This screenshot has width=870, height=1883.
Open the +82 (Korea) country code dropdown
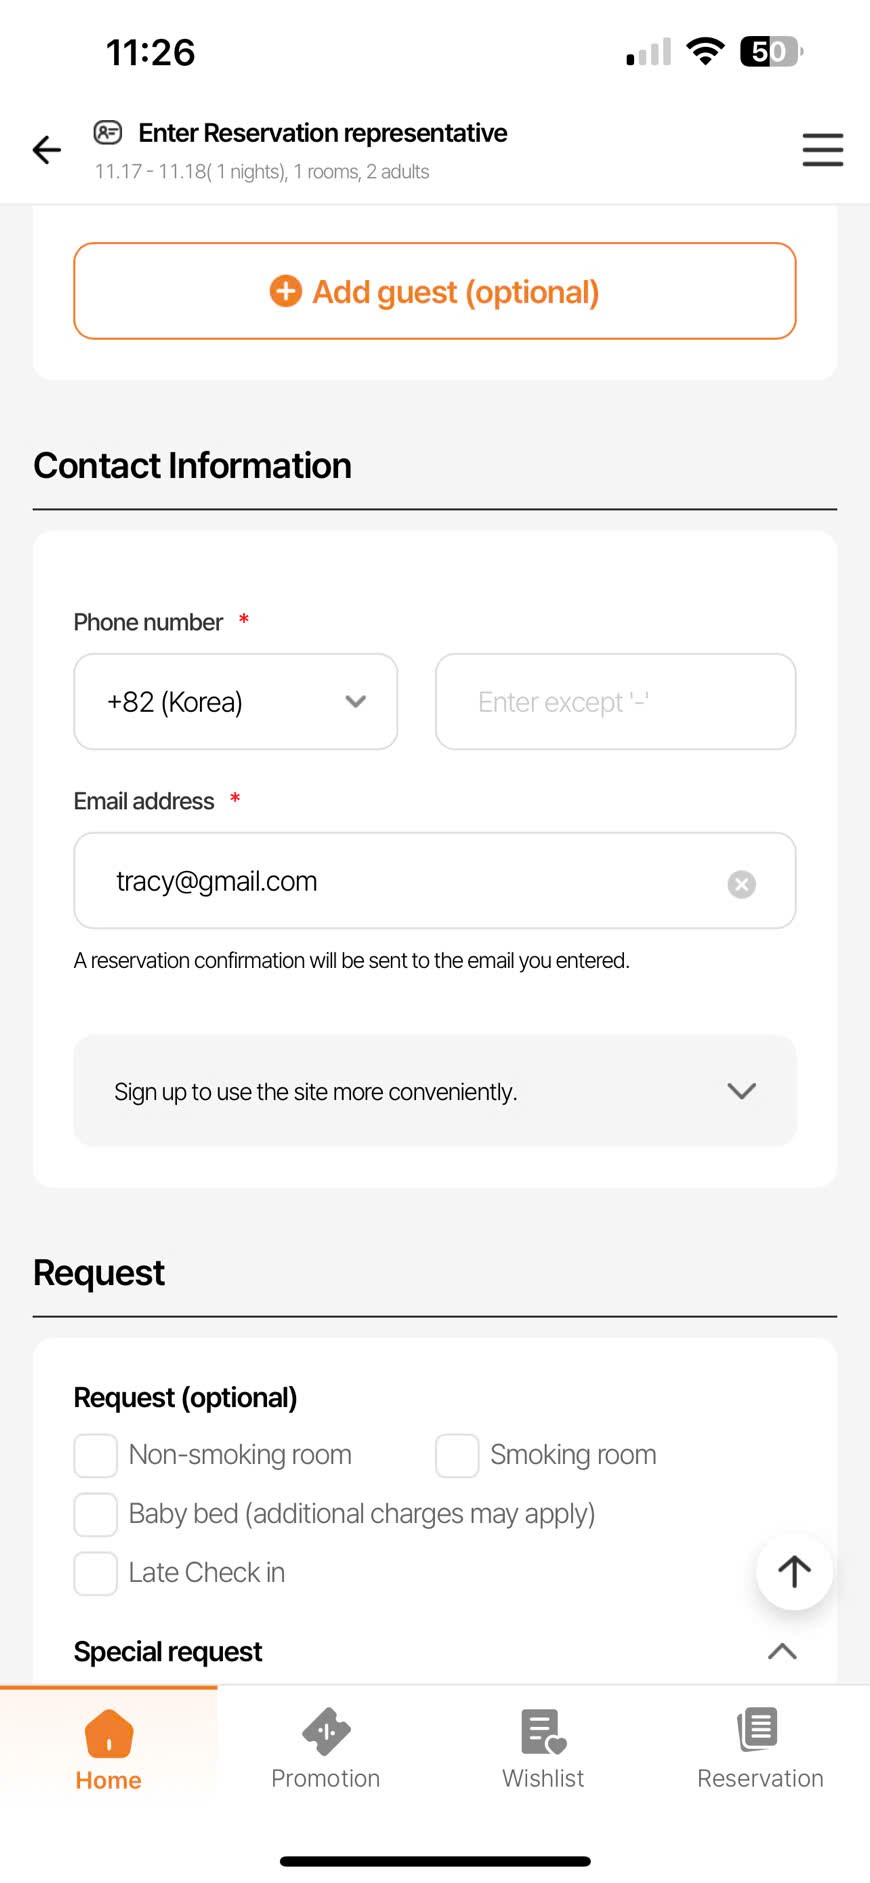point(236,702)
